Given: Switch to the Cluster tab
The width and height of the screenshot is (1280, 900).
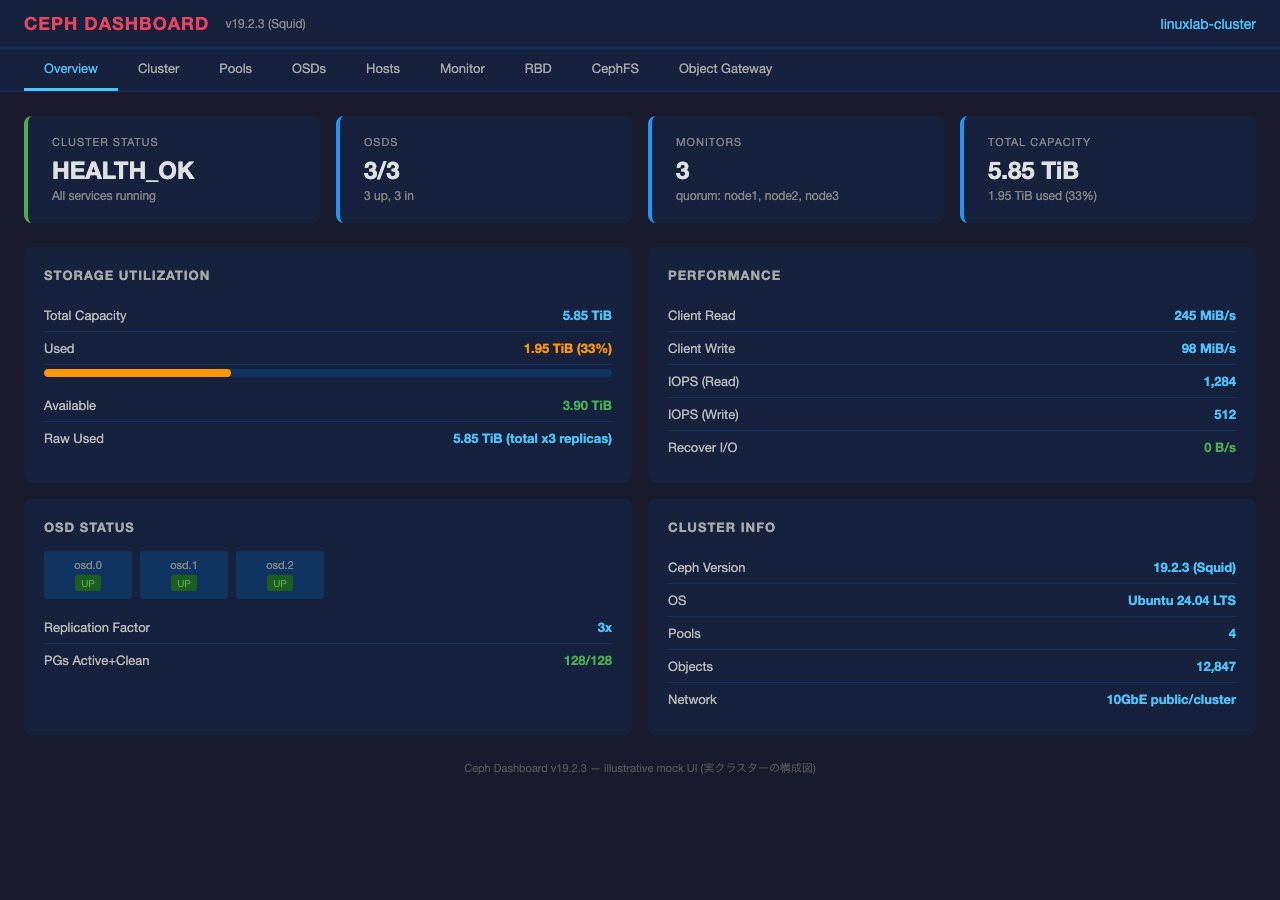Looking at the screenshot, I should 159,69.
